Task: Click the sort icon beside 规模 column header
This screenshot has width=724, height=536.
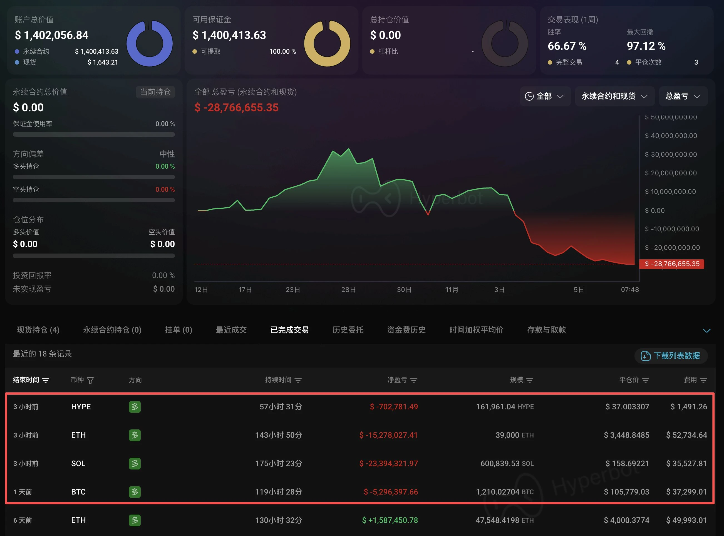Action: (x=529, y=381)
